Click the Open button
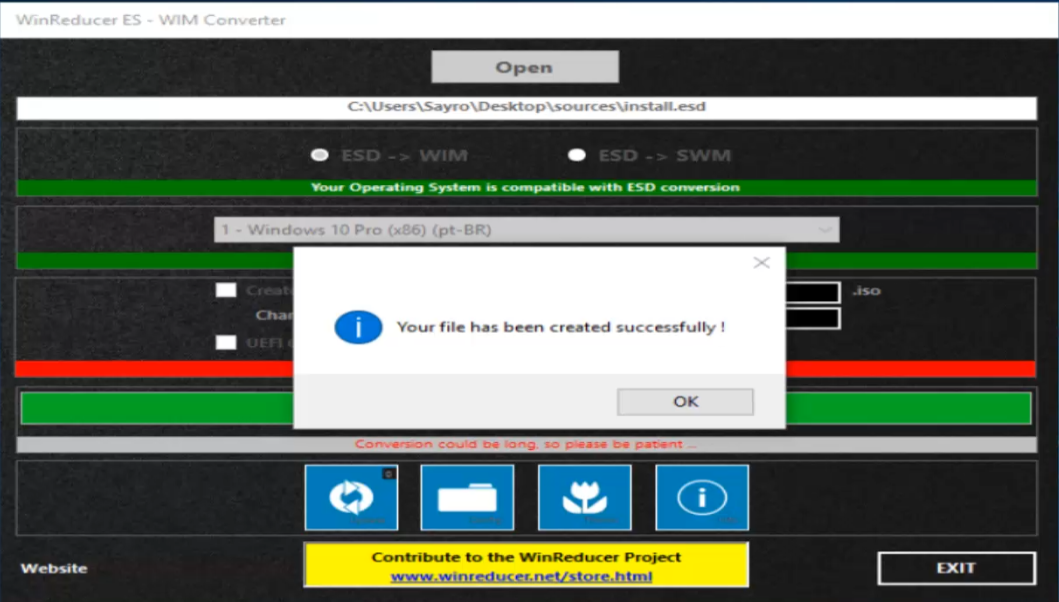This screenshot has width=1059, height=602. (524, 66)
